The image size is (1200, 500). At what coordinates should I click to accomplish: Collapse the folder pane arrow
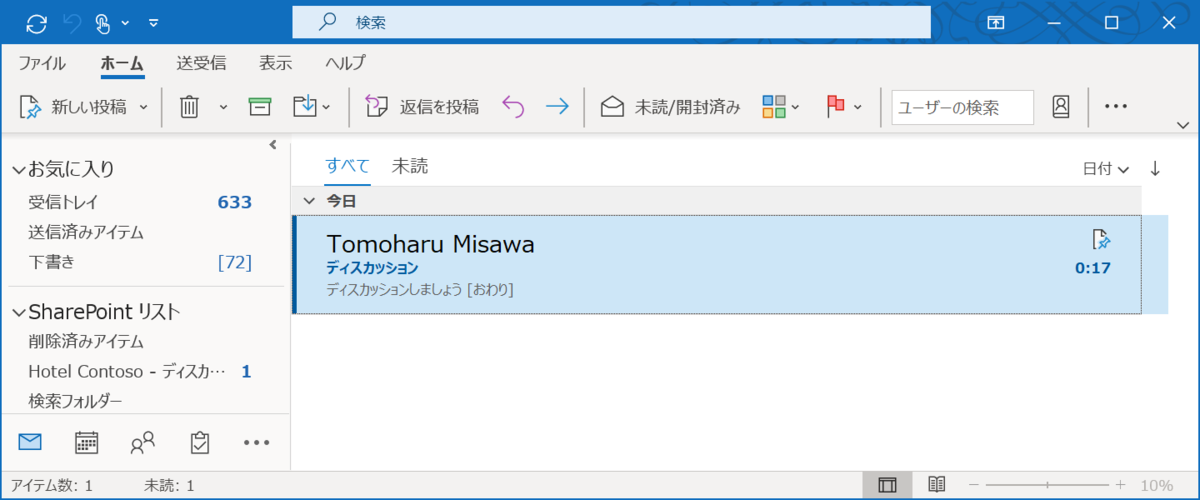coord(273,145)
